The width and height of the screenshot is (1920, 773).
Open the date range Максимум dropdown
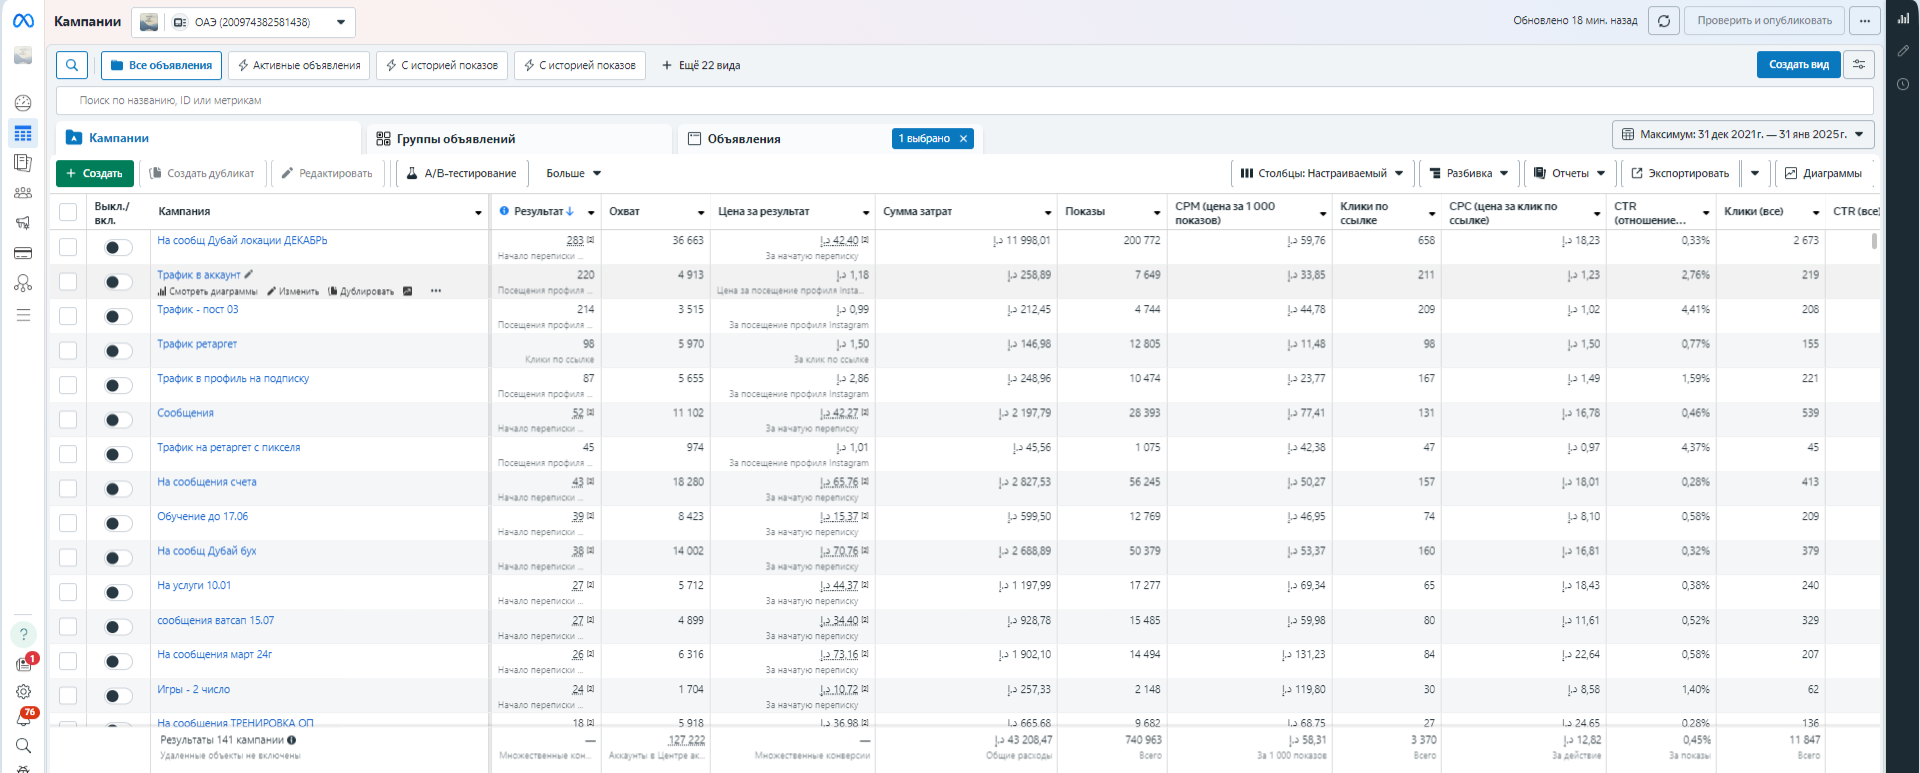[1743, 134]
